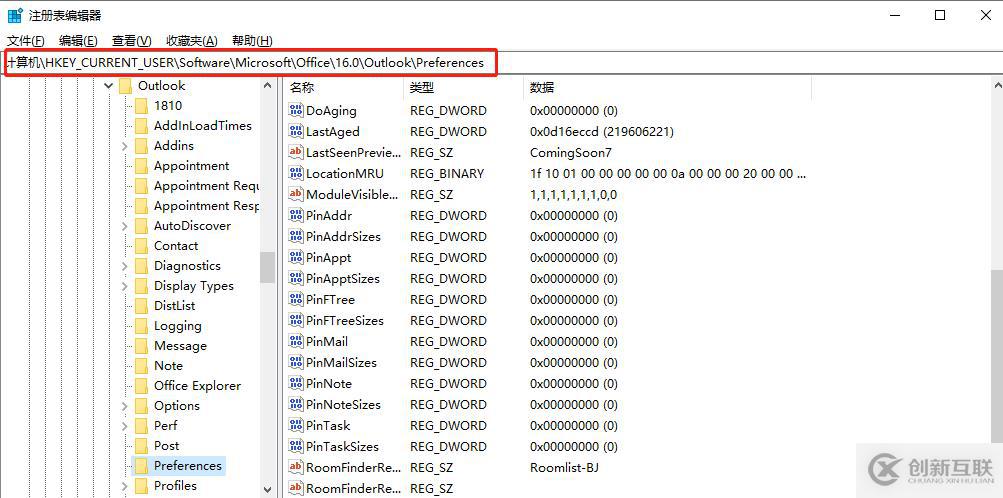Viewport: 1003px width, 498px height.
Task: Select the LastAged binary-number icon
Action: pyautogui.click(x=296, y=132)
